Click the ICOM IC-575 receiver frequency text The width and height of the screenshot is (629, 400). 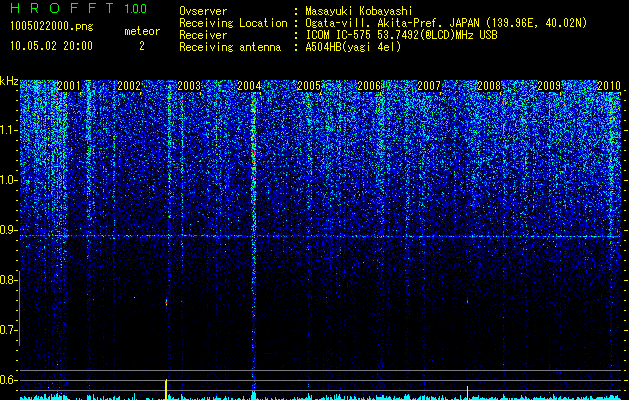point(401,35)
